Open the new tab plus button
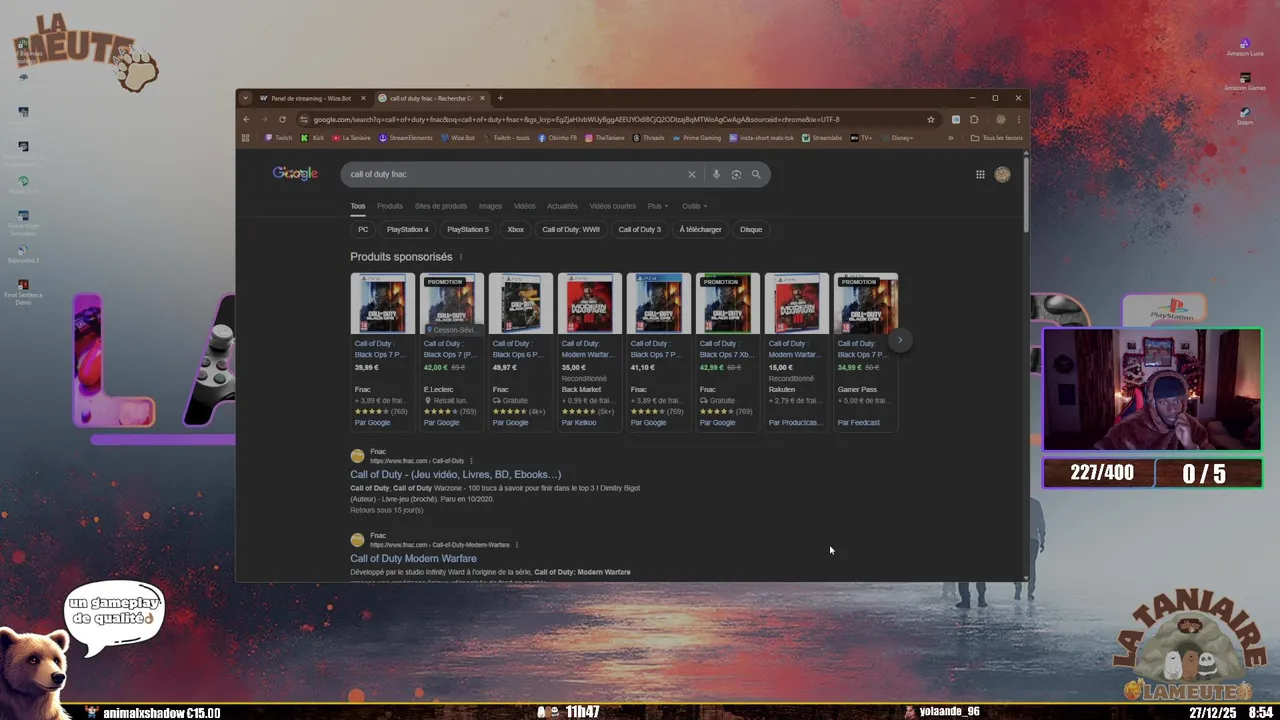Screen dimensions: 1280x720 [500, 98]
